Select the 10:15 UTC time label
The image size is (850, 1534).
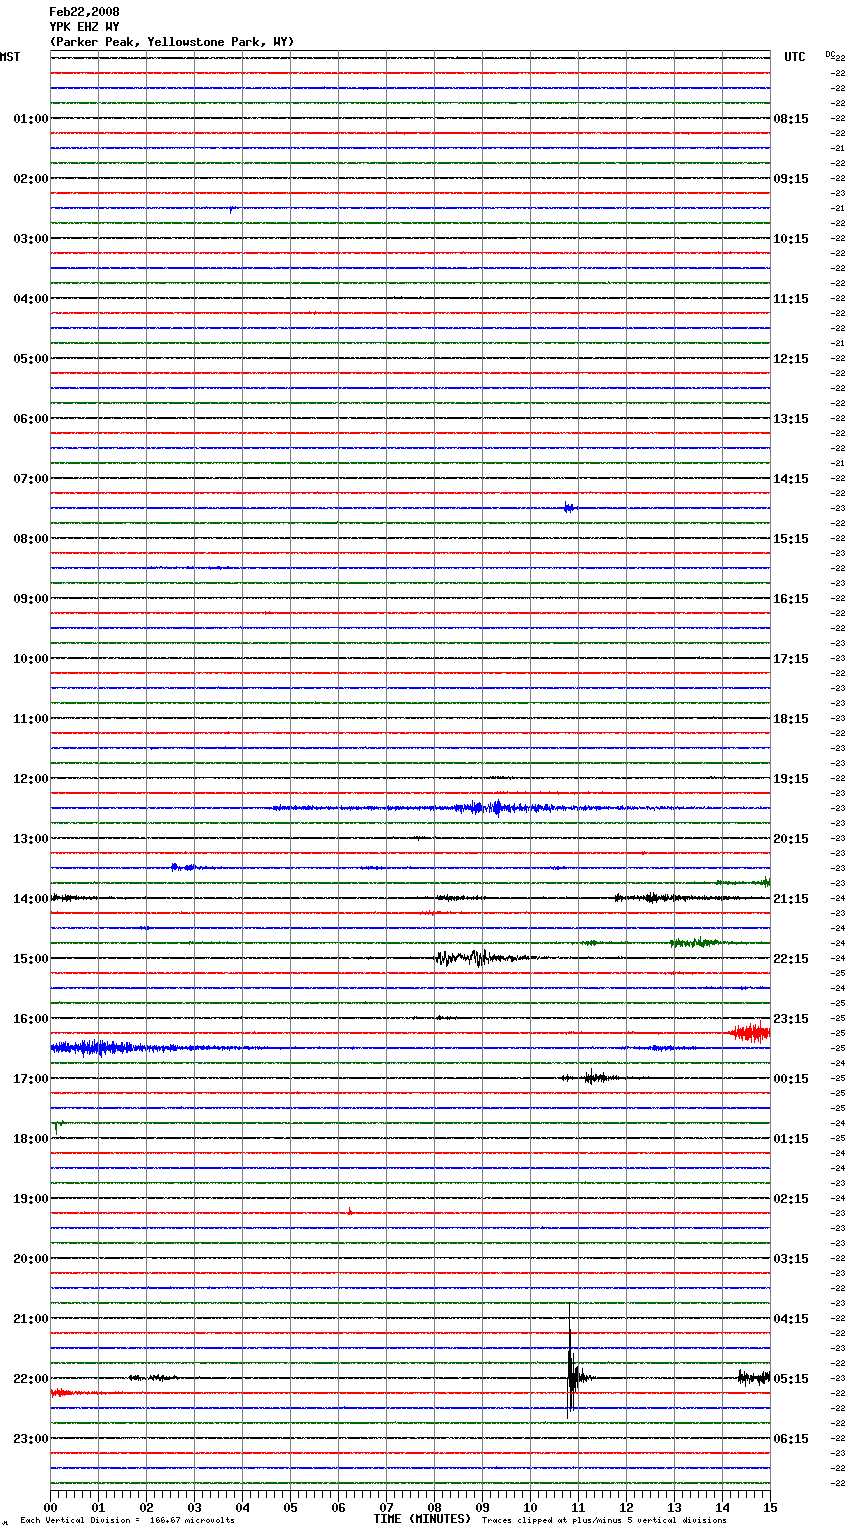(x=791, y=239)
